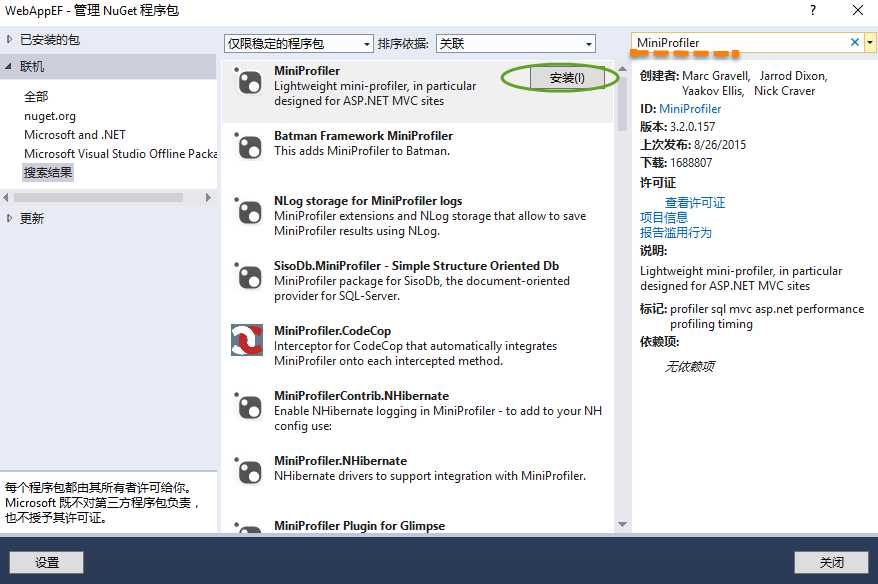
Task: Open the 设置 settings button
Action: [x=46, y=562]
